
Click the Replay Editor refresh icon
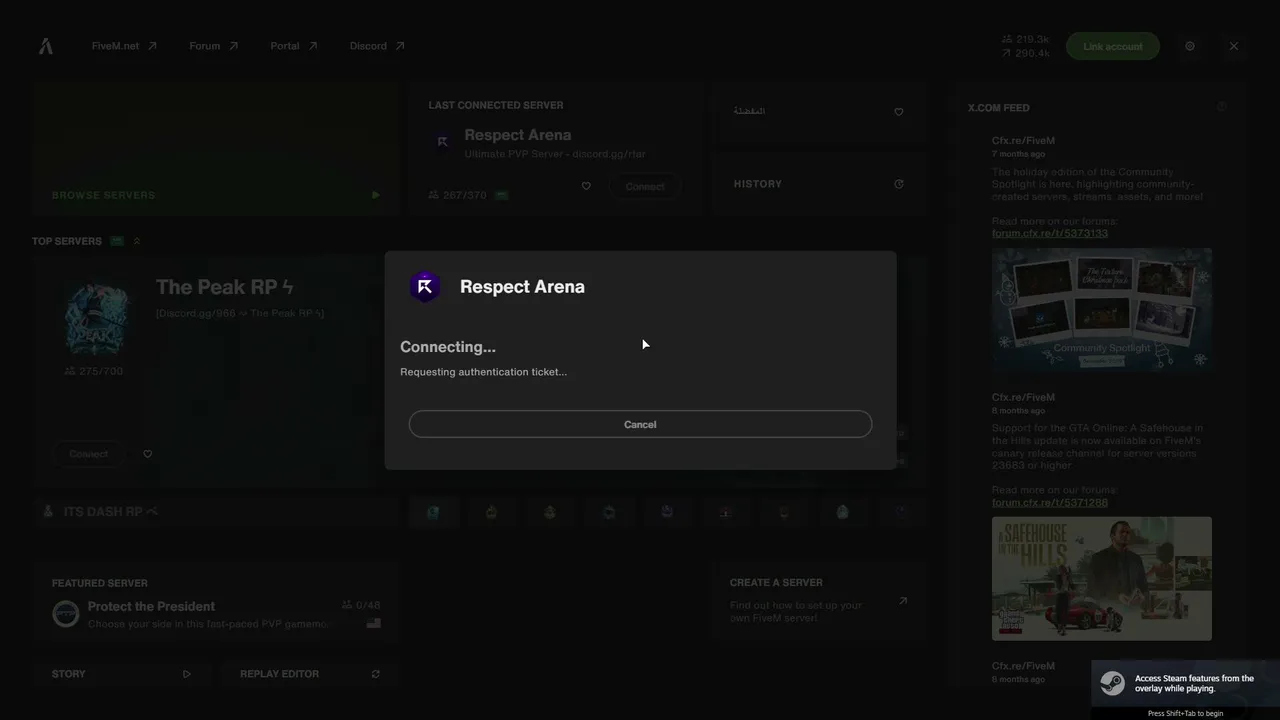click(376, 674)
